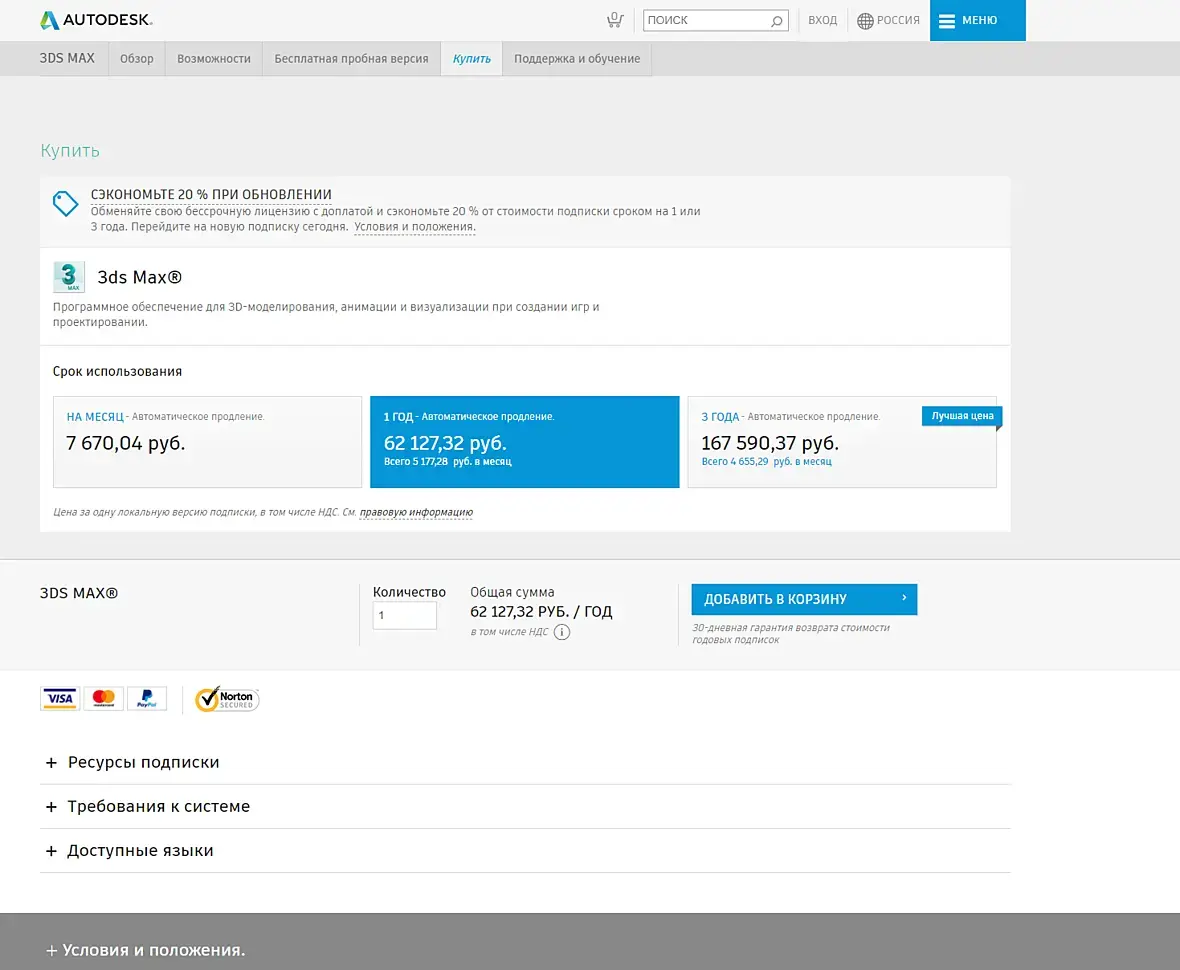The width and height of the screenshot is (1180, 970).
Task: Open Бесплатная пробная версия tab
Action: [351, 59]
